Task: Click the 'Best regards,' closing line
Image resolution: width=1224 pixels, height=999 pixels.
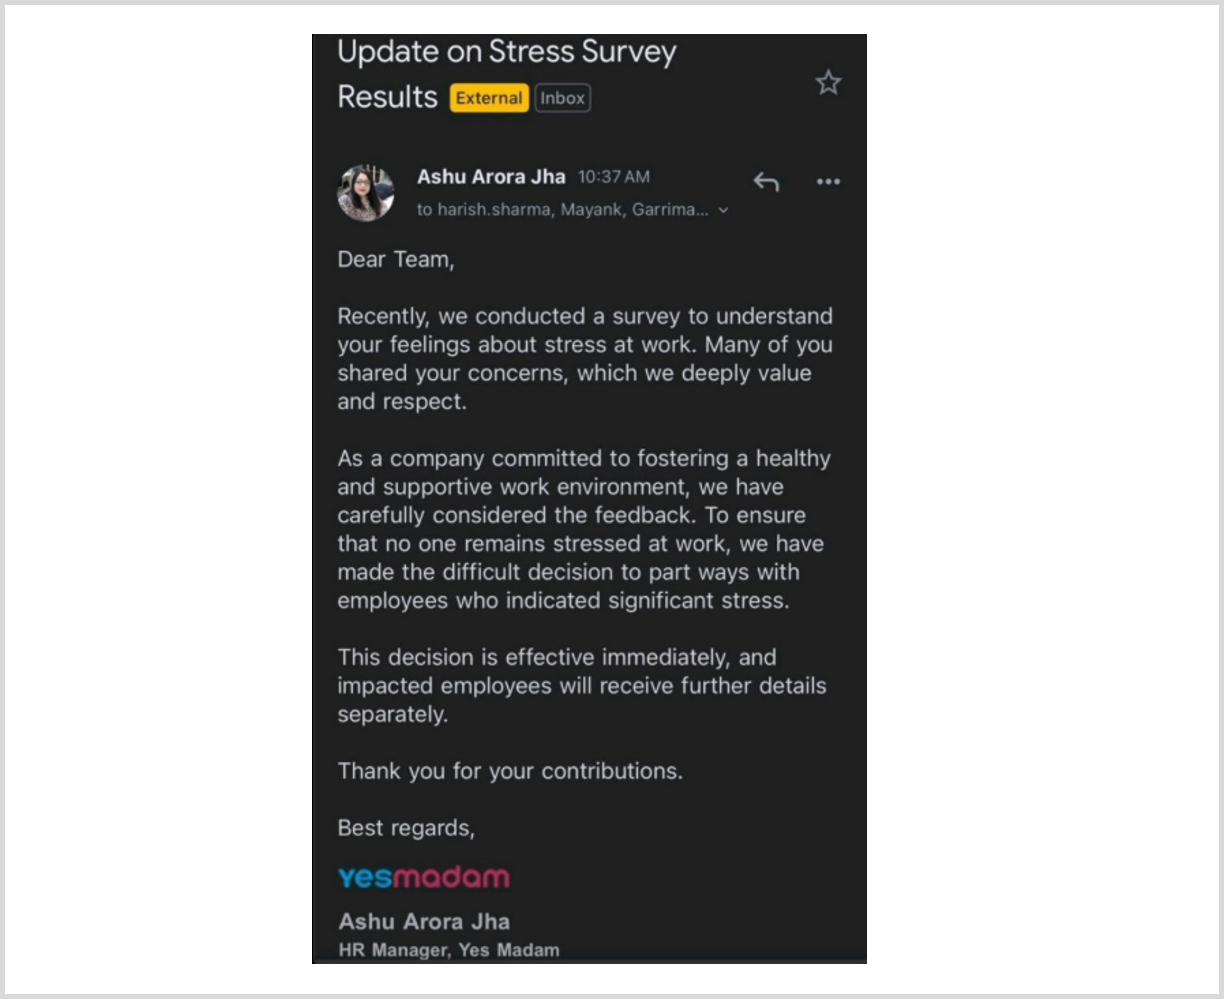Action: [x=406, y=828]
